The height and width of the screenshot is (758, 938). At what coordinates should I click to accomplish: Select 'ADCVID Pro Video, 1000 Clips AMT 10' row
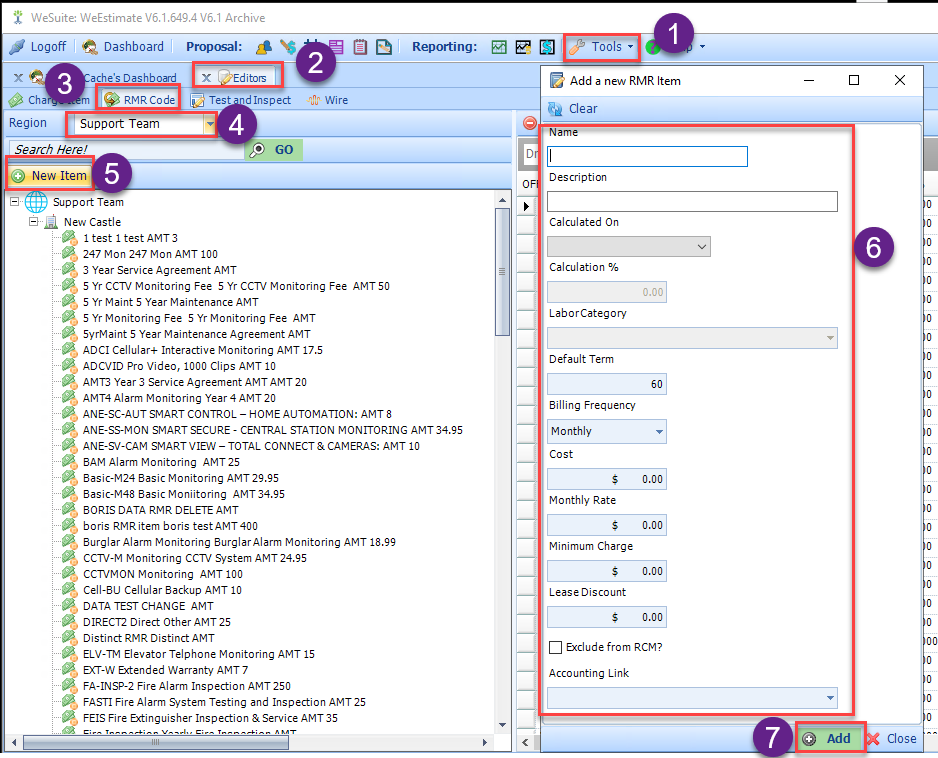pyautogui.click(x=179, y=366)
